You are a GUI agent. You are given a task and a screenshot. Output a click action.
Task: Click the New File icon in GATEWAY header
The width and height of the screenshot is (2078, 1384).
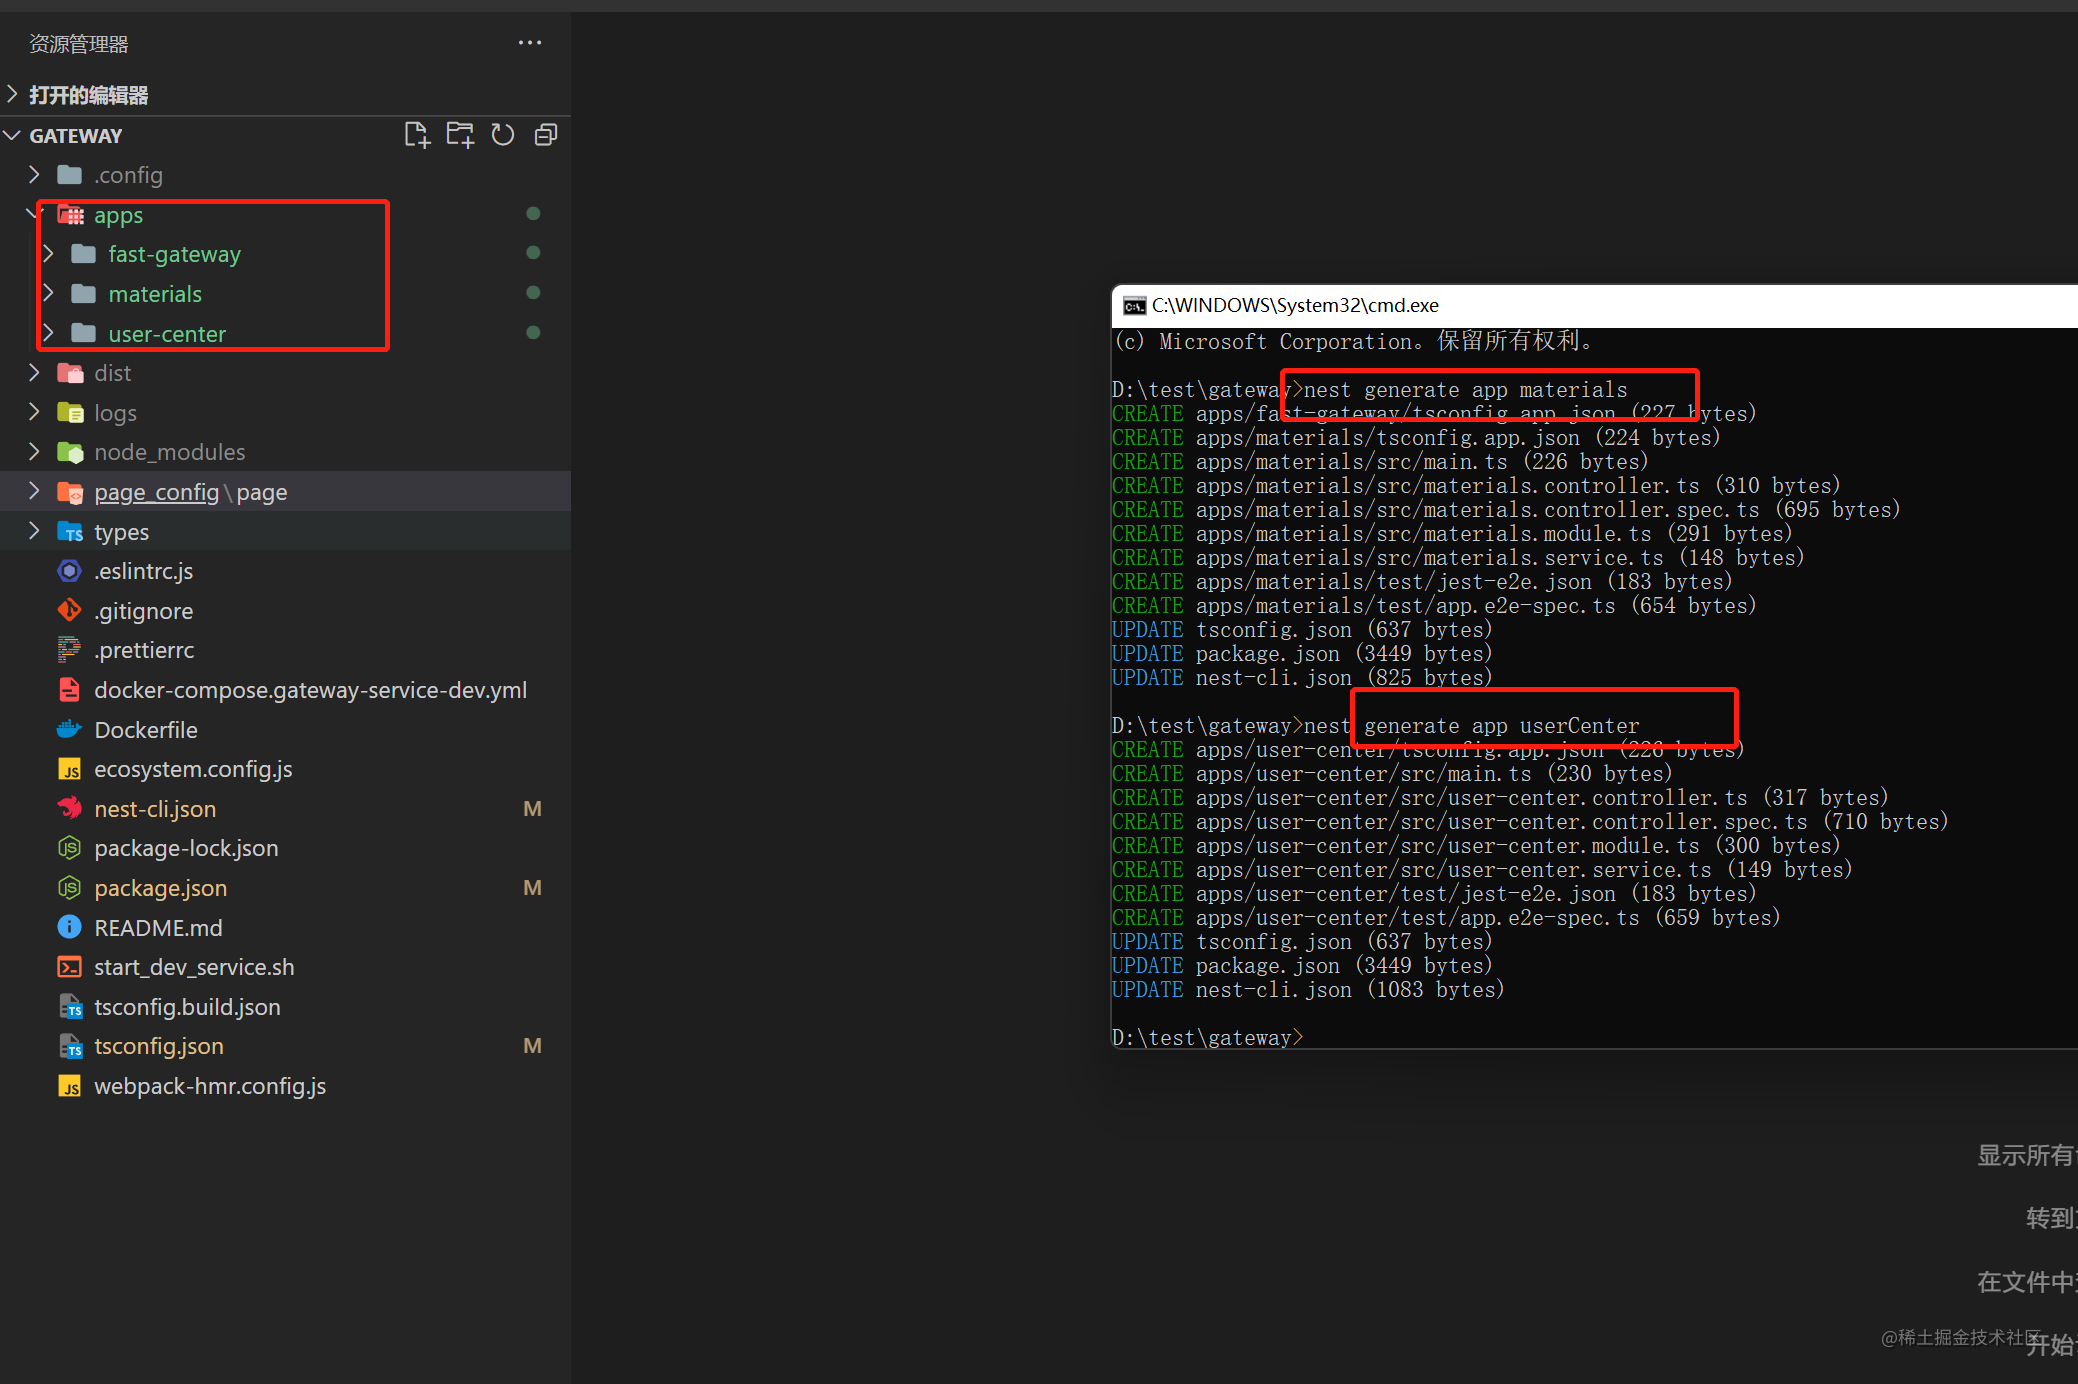point(417,135)
